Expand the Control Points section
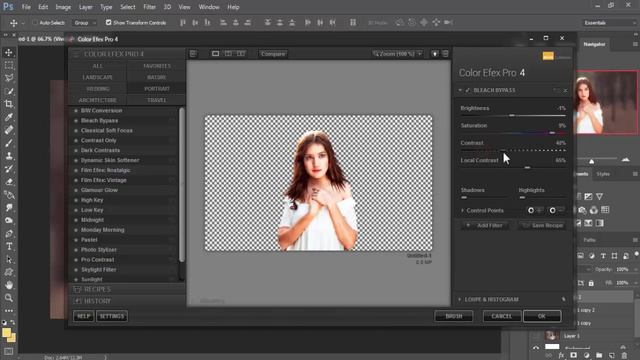 pyautogui.click(x=462, y=211)
